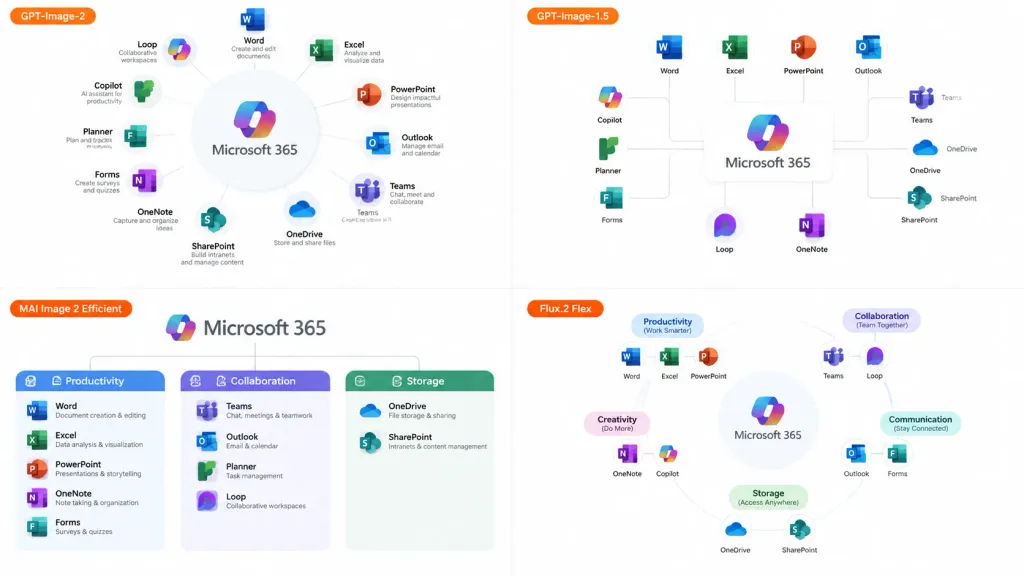Select the Copilot icon in the GPT-Image-1.5 diagram
The image size is (1024, 576).
click(x=610, y=97)
